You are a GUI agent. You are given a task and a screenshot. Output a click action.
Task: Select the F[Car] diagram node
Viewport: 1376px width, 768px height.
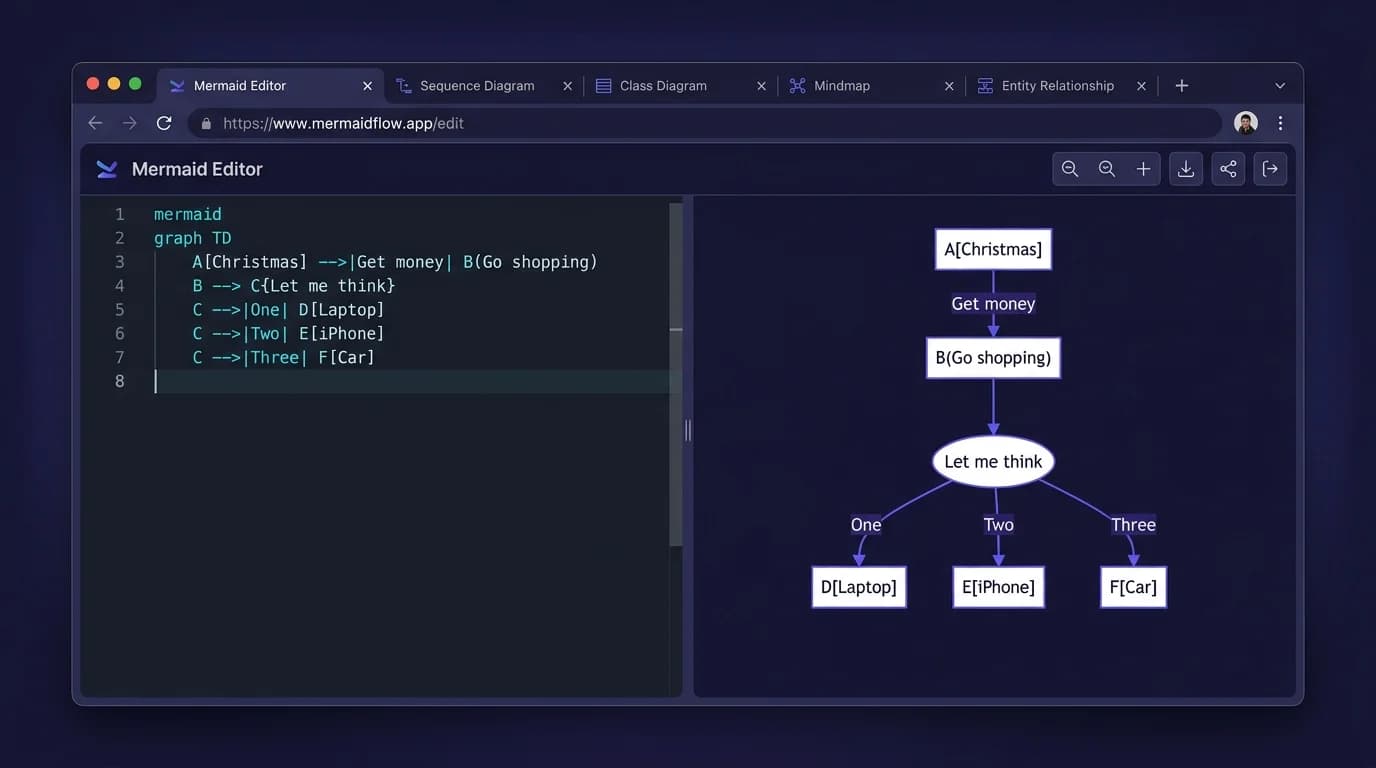coord(1133,587)
